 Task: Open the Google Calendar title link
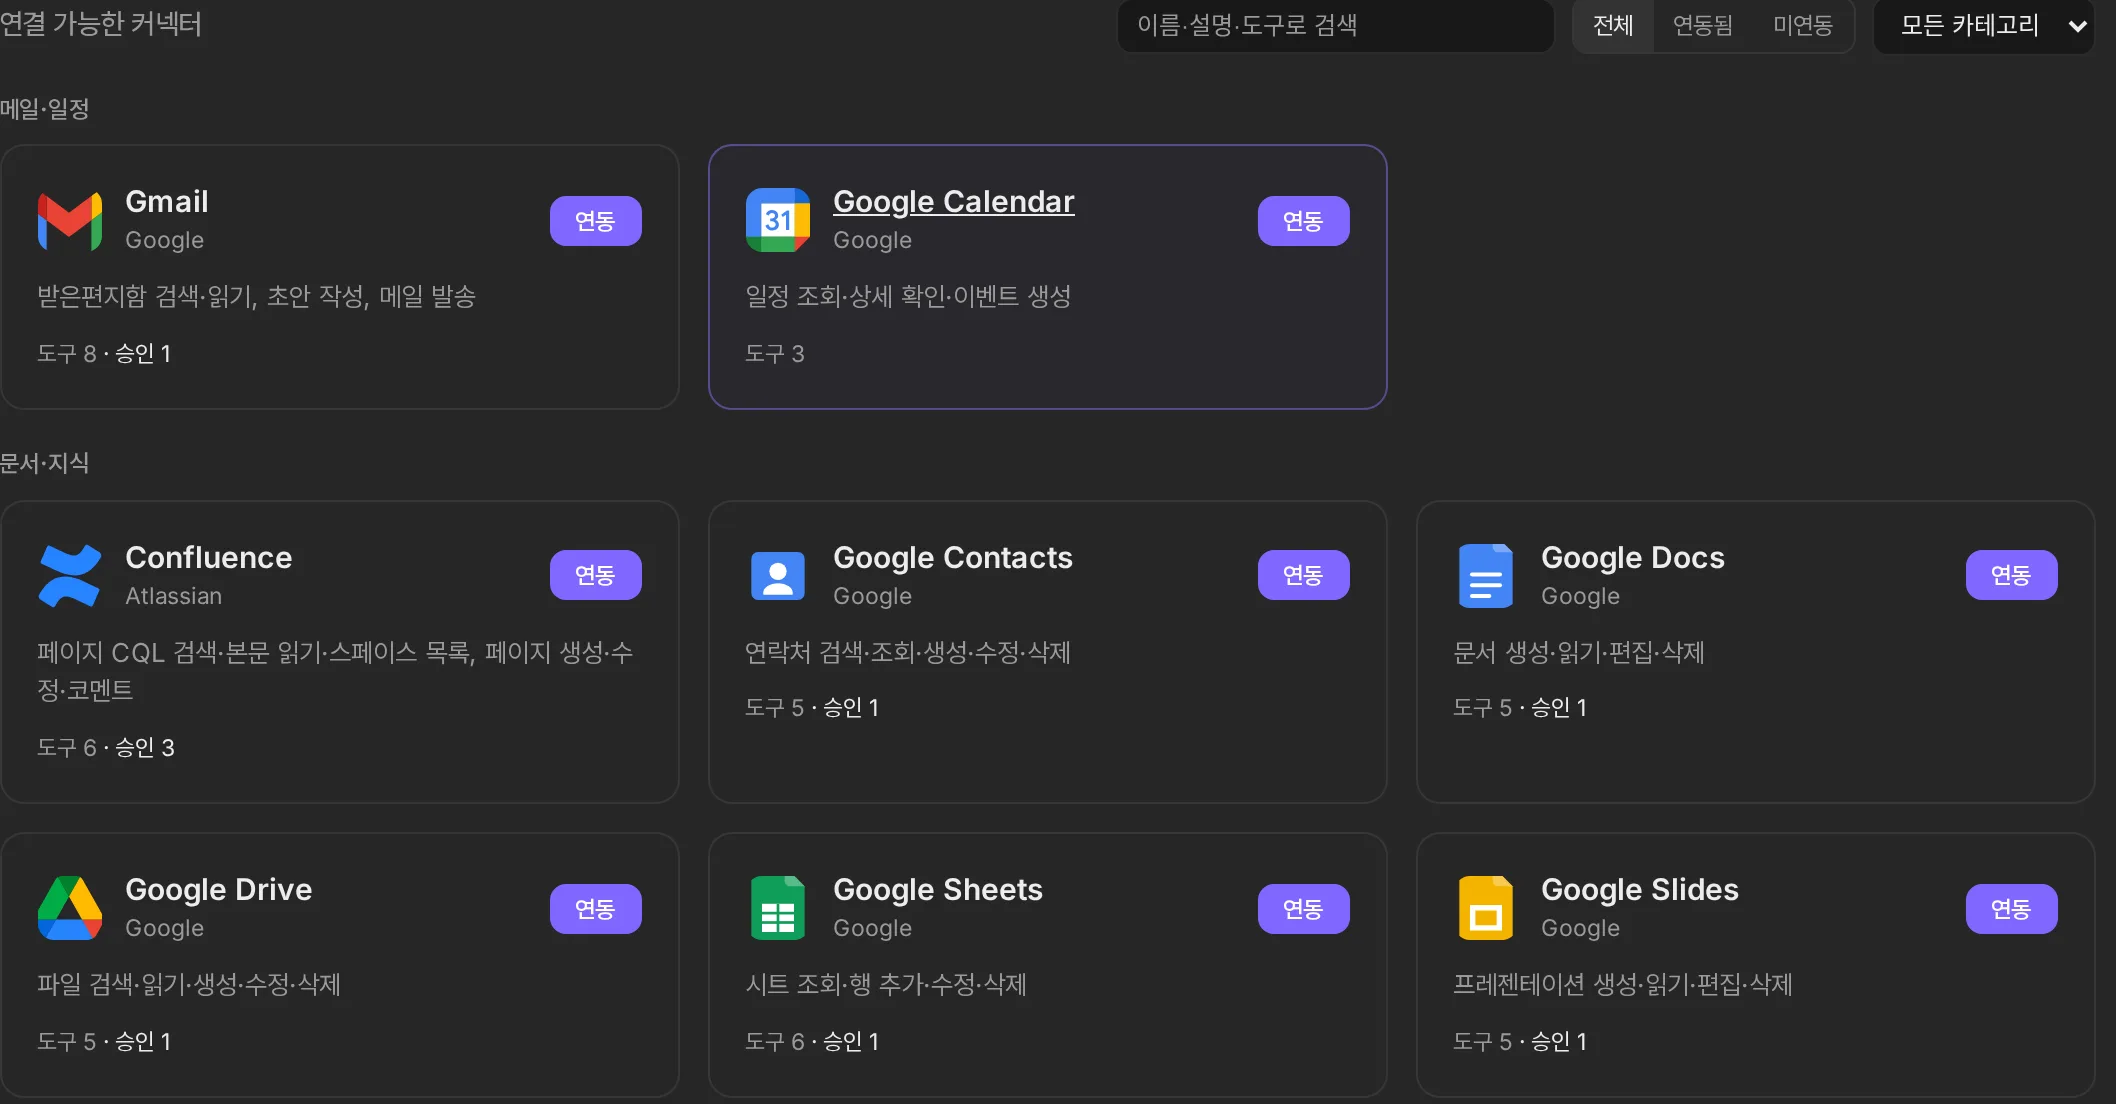tap(954, 202)
